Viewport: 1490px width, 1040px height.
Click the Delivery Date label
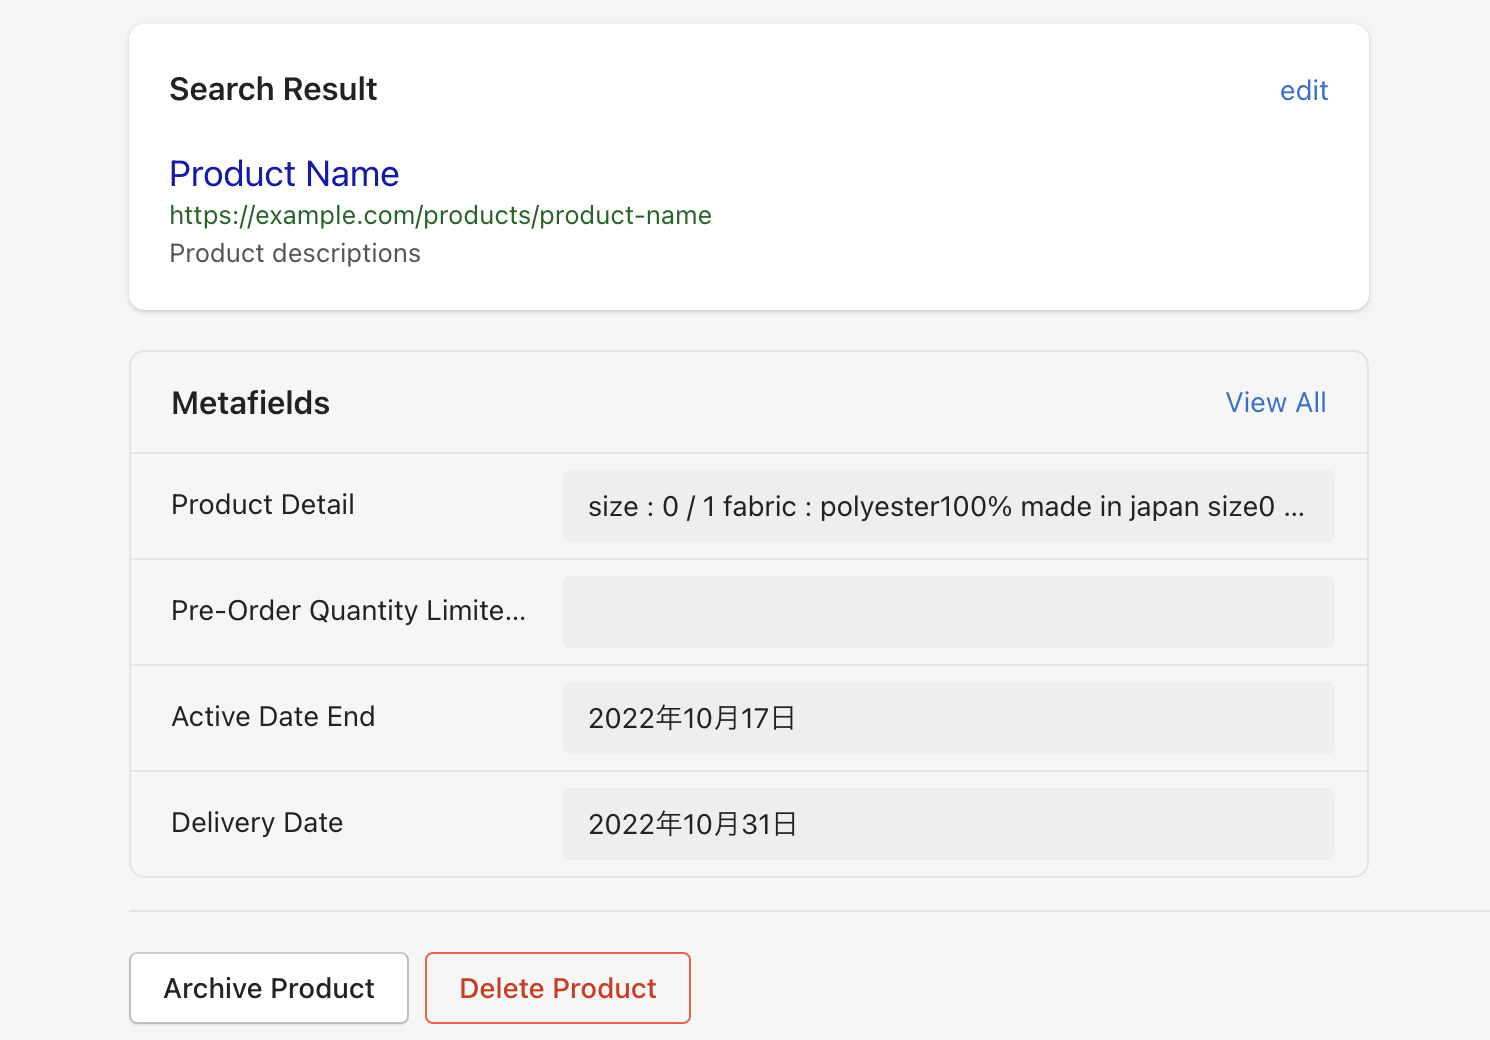(x=256, y=822)
